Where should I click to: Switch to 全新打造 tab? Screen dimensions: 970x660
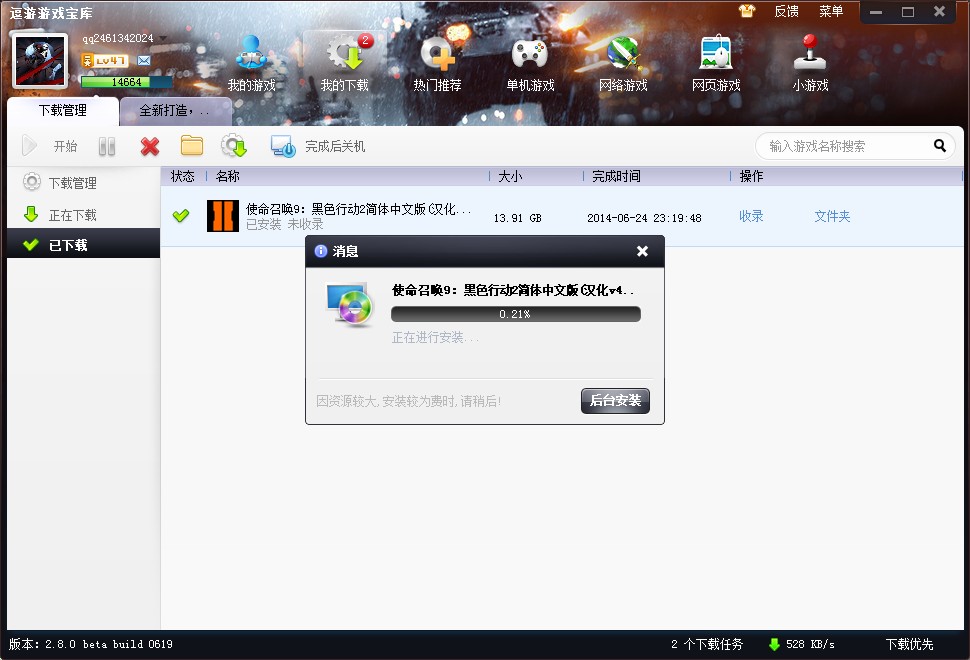[x=175, y=111]
